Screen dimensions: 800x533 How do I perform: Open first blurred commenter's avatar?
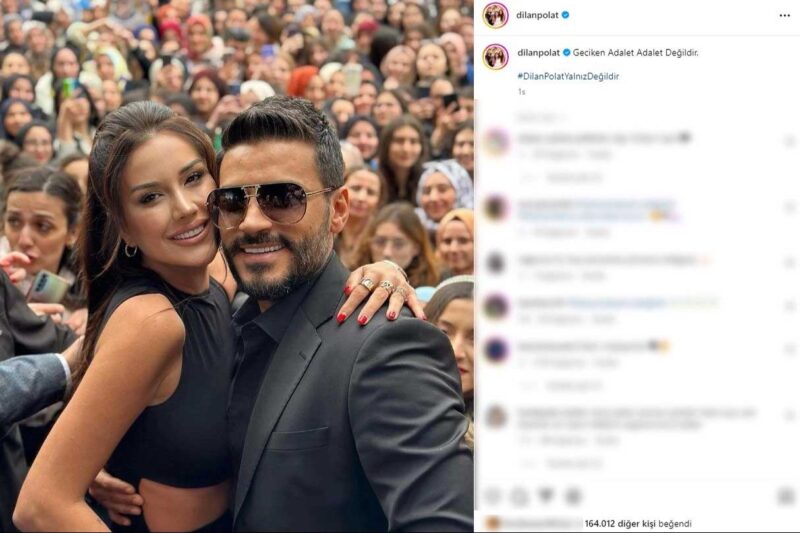[496, 142]
